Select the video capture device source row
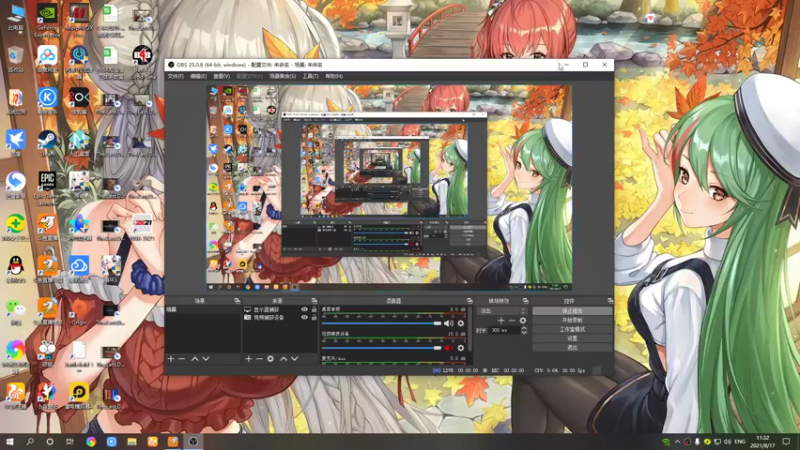Viewport: 800px width, 450px height. click(x=280, y=317)
